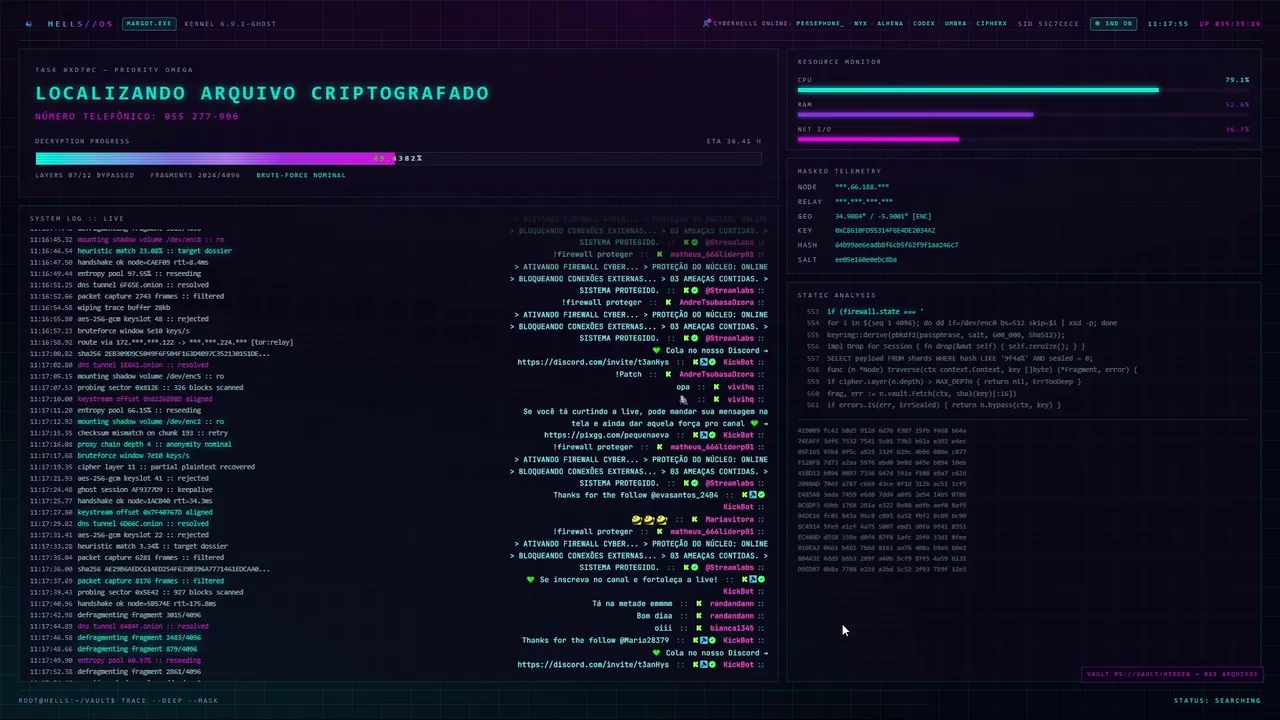Select ALHENA in the online list

point(890,23)
